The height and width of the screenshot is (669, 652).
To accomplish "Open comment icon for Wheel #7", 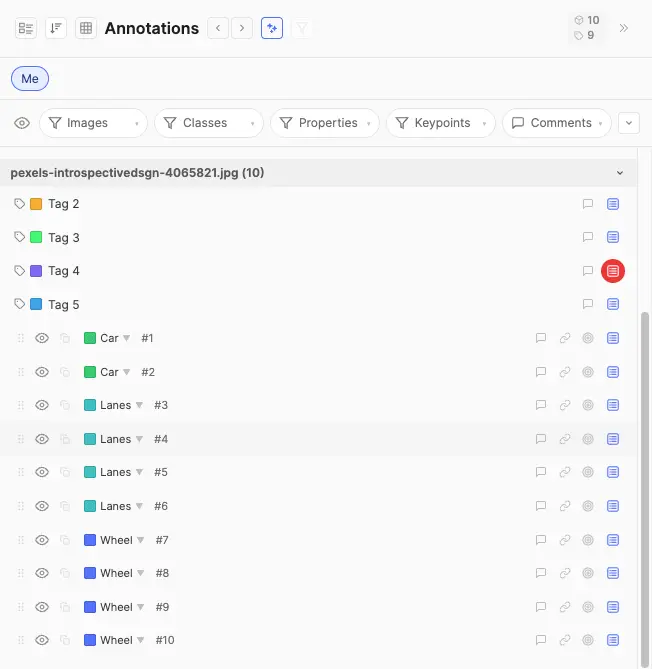I will click(541, 540).
